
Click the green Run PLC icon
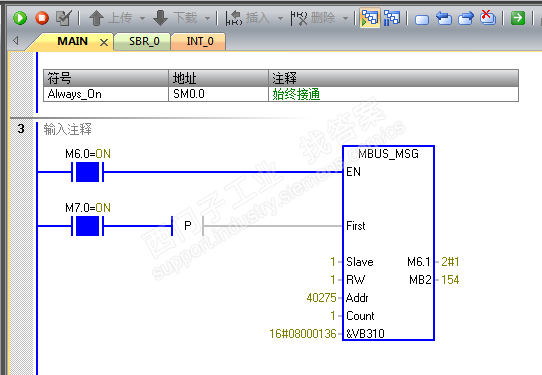click(20, 18)
